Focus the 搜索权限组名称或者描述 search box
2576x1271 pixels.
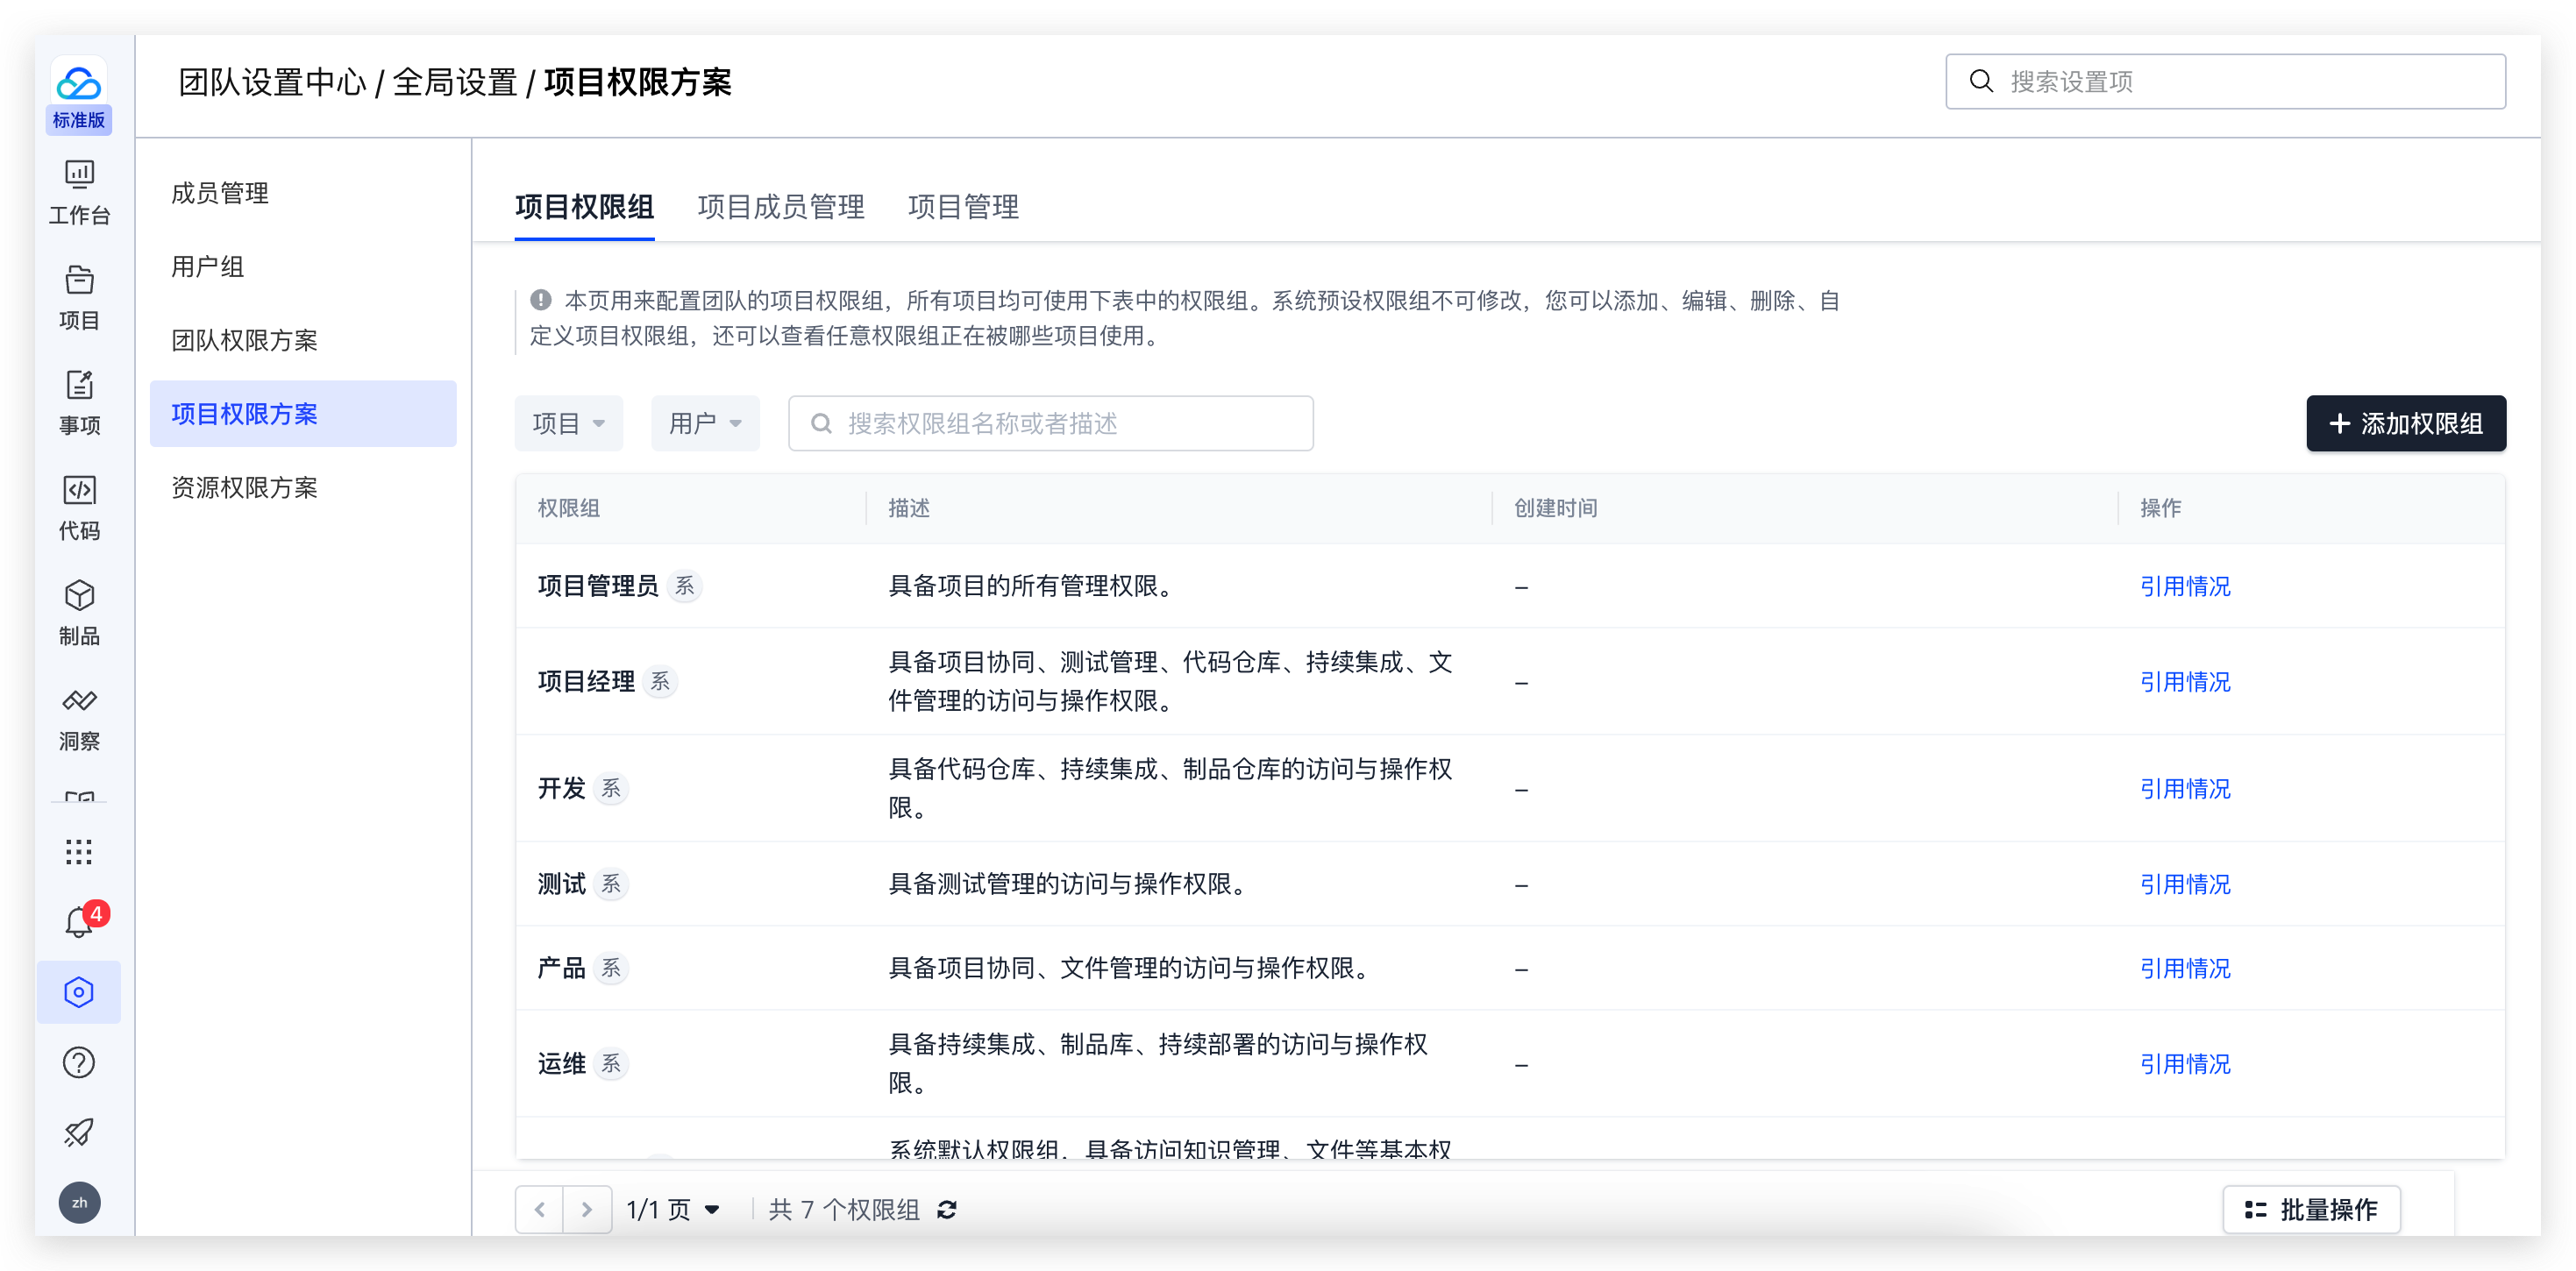pyautogui.click(x=1050, y=423)
